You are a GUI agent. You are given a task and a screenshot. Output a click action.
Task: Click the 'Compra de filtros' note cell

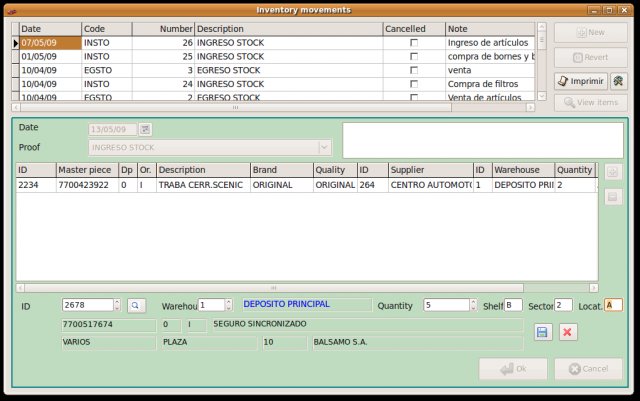coord(490,84)
